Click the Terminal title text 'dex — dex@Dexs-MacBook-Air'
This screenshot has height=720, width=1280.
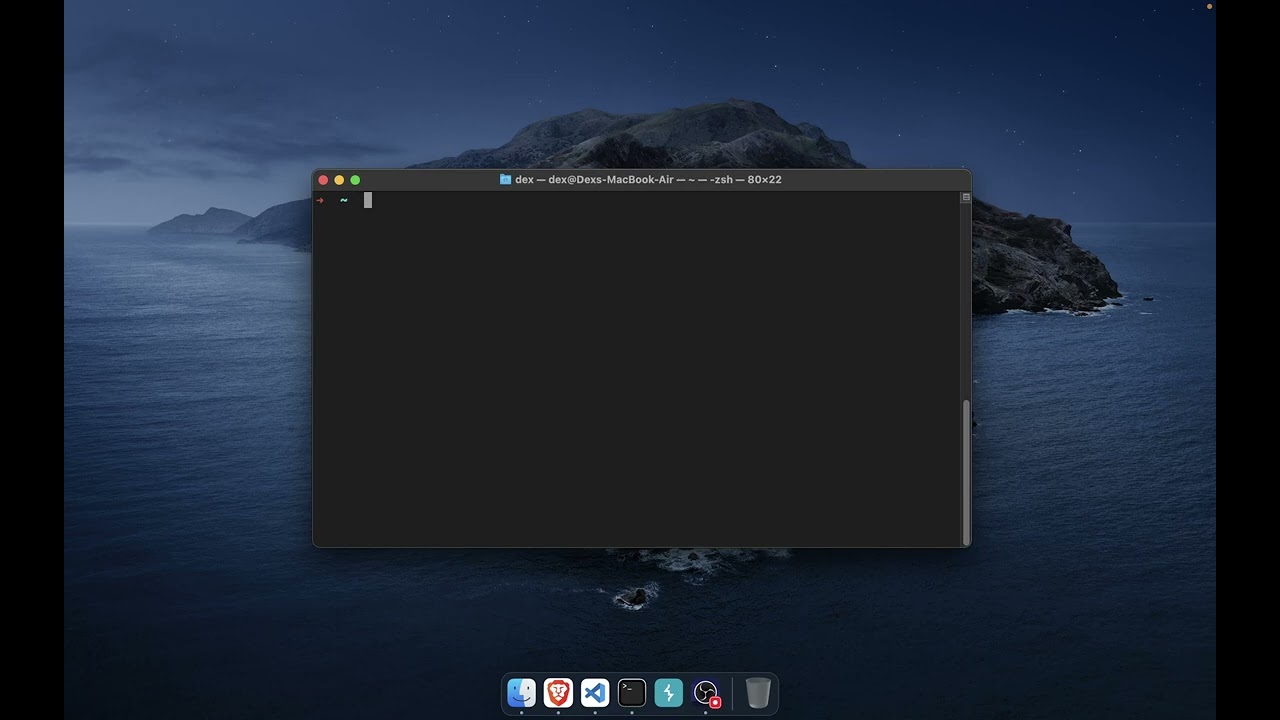(594, 180)
